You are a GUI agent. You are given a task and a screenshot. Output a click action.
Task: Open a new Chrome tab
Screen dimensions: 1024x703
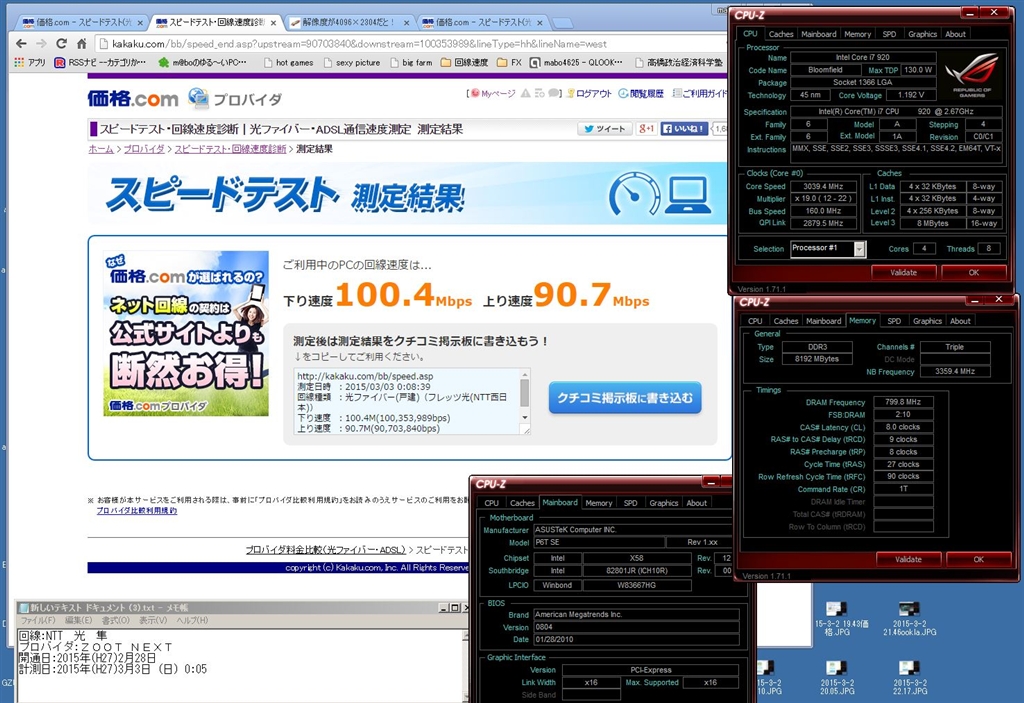[562, 23]
